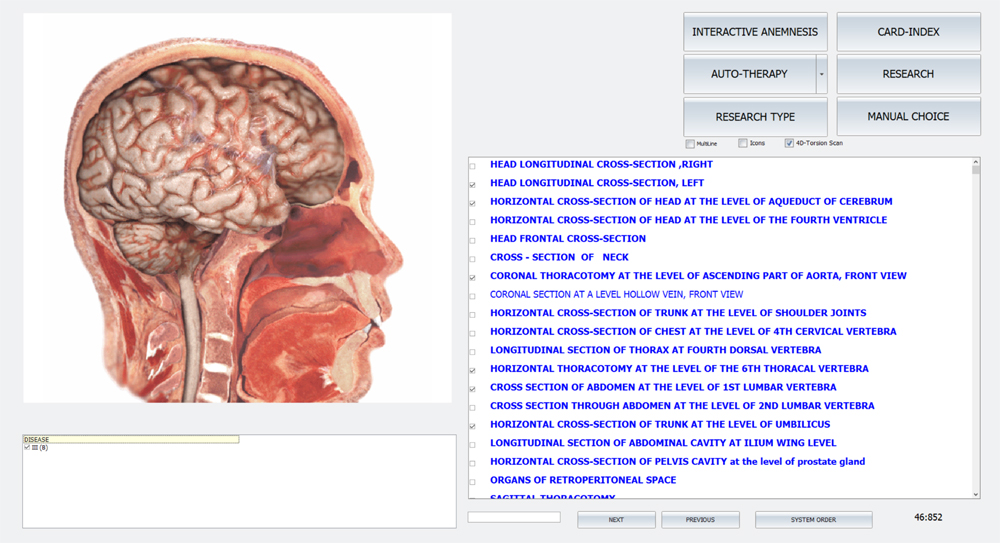Click the icon next to (8) in disease list

tap(35, 448)
